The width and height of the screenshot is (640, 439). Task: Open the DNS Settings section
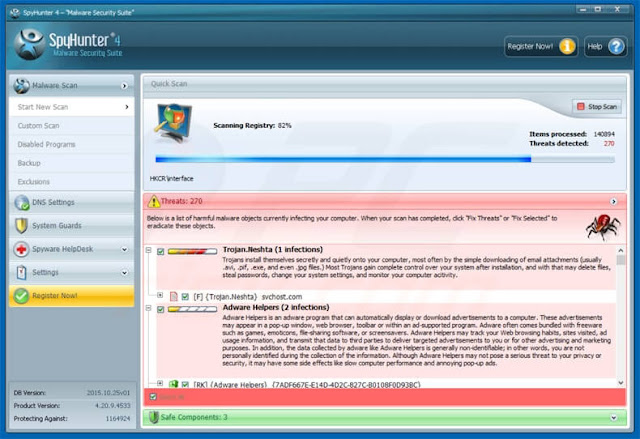(x=71, y=202)
